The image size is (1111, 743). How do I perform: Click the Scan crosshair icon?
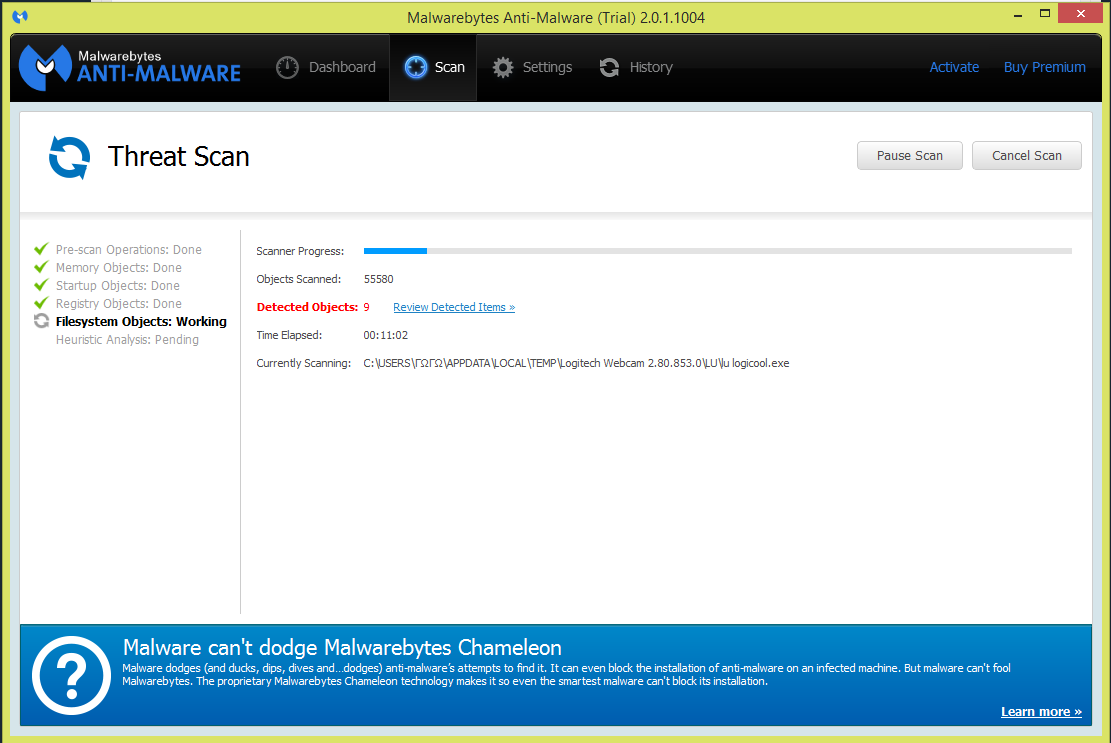(x=416, y=67)
